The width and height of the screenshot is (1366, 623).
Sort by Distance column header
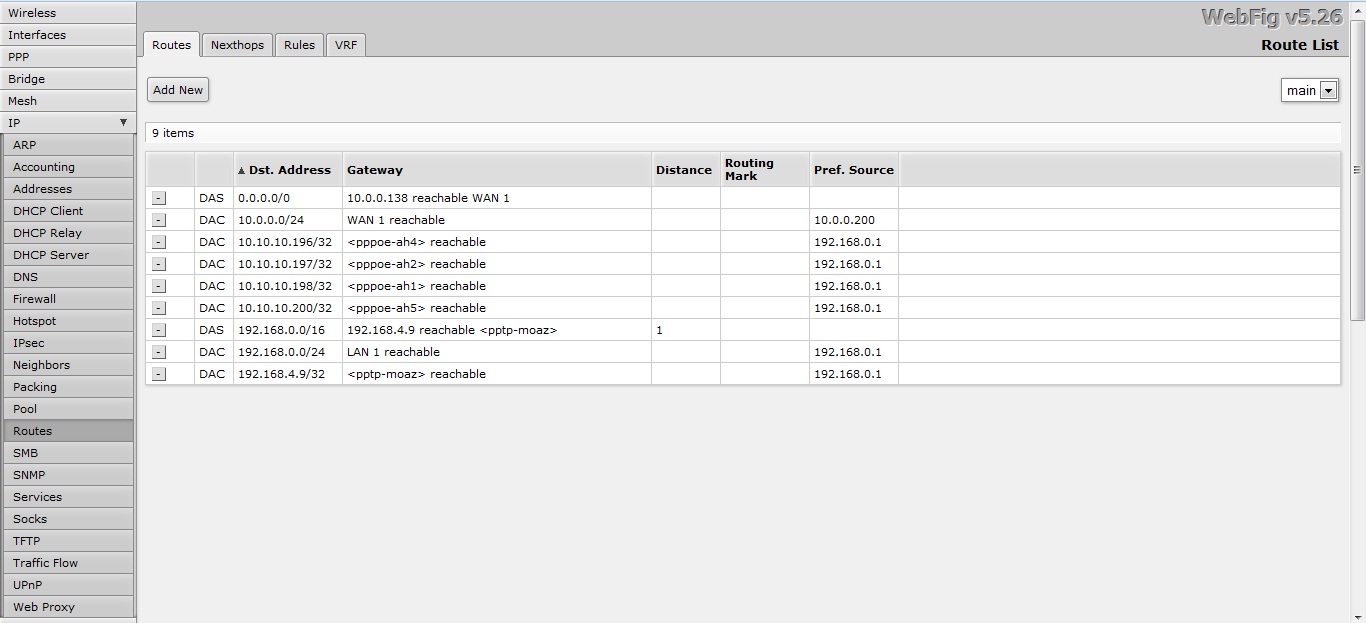[x=686, y=170]
